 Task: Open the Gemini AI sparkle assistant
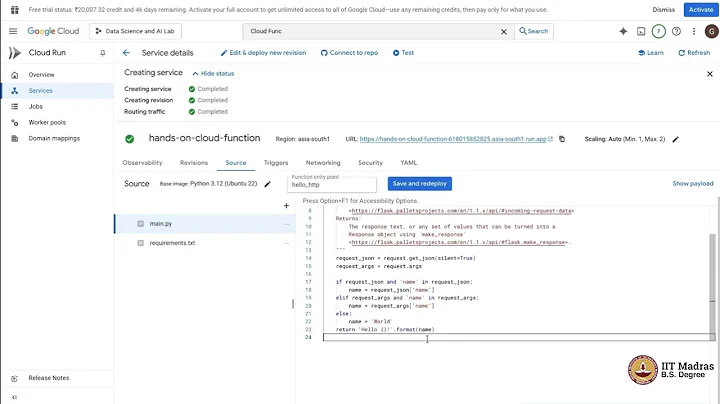[x=623, y=31]
